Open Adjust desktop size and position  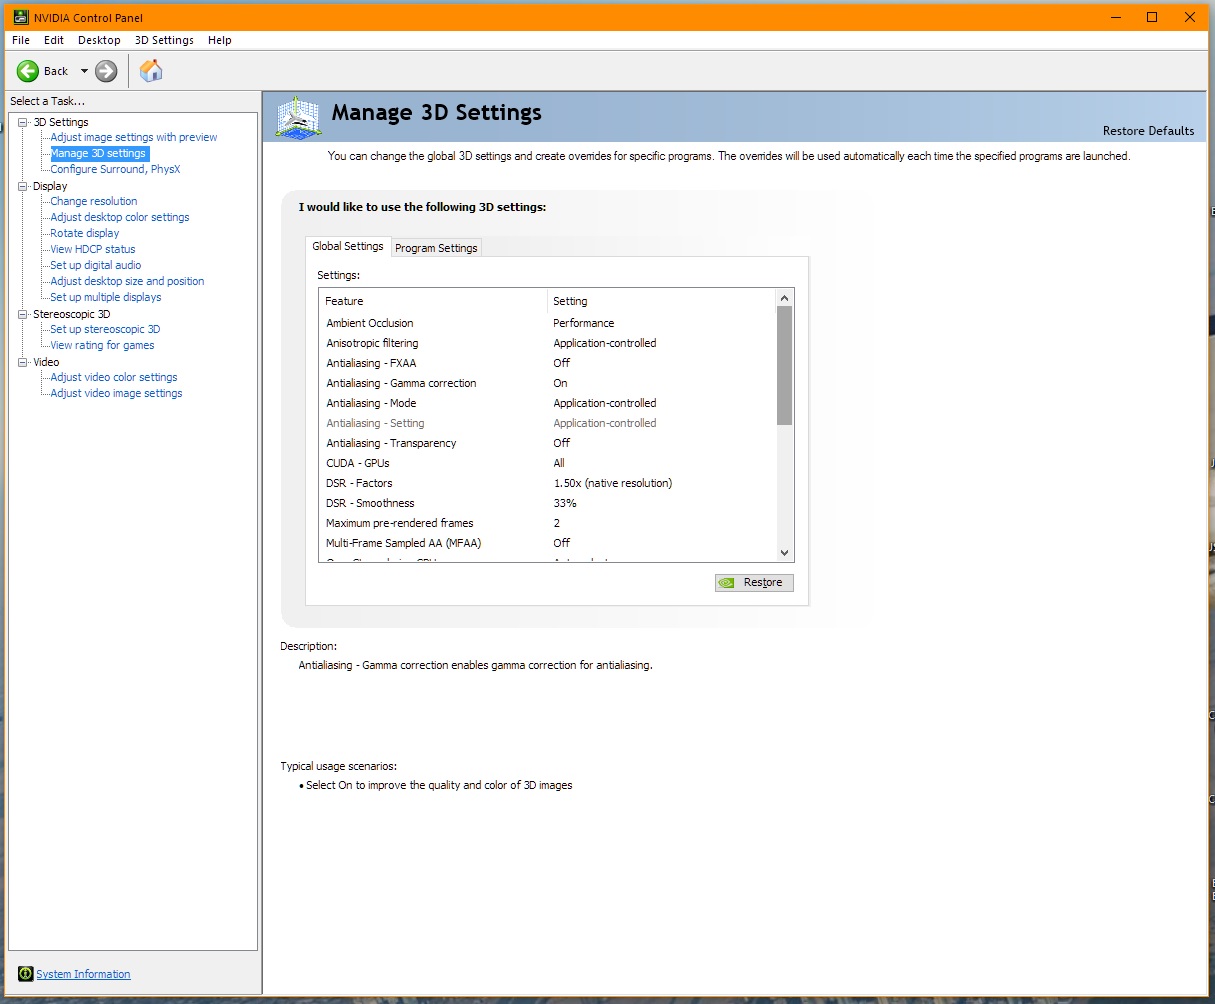(127, 281)
